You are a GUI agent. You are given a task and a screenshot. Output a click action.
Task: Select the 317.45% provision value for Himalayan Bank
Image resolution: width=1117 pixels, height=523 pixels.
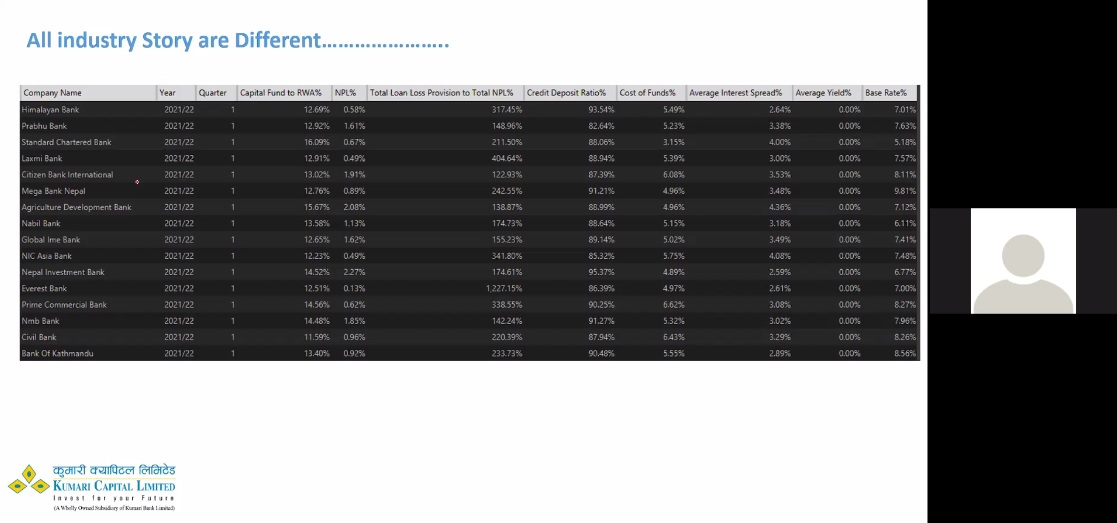point(506,110)
